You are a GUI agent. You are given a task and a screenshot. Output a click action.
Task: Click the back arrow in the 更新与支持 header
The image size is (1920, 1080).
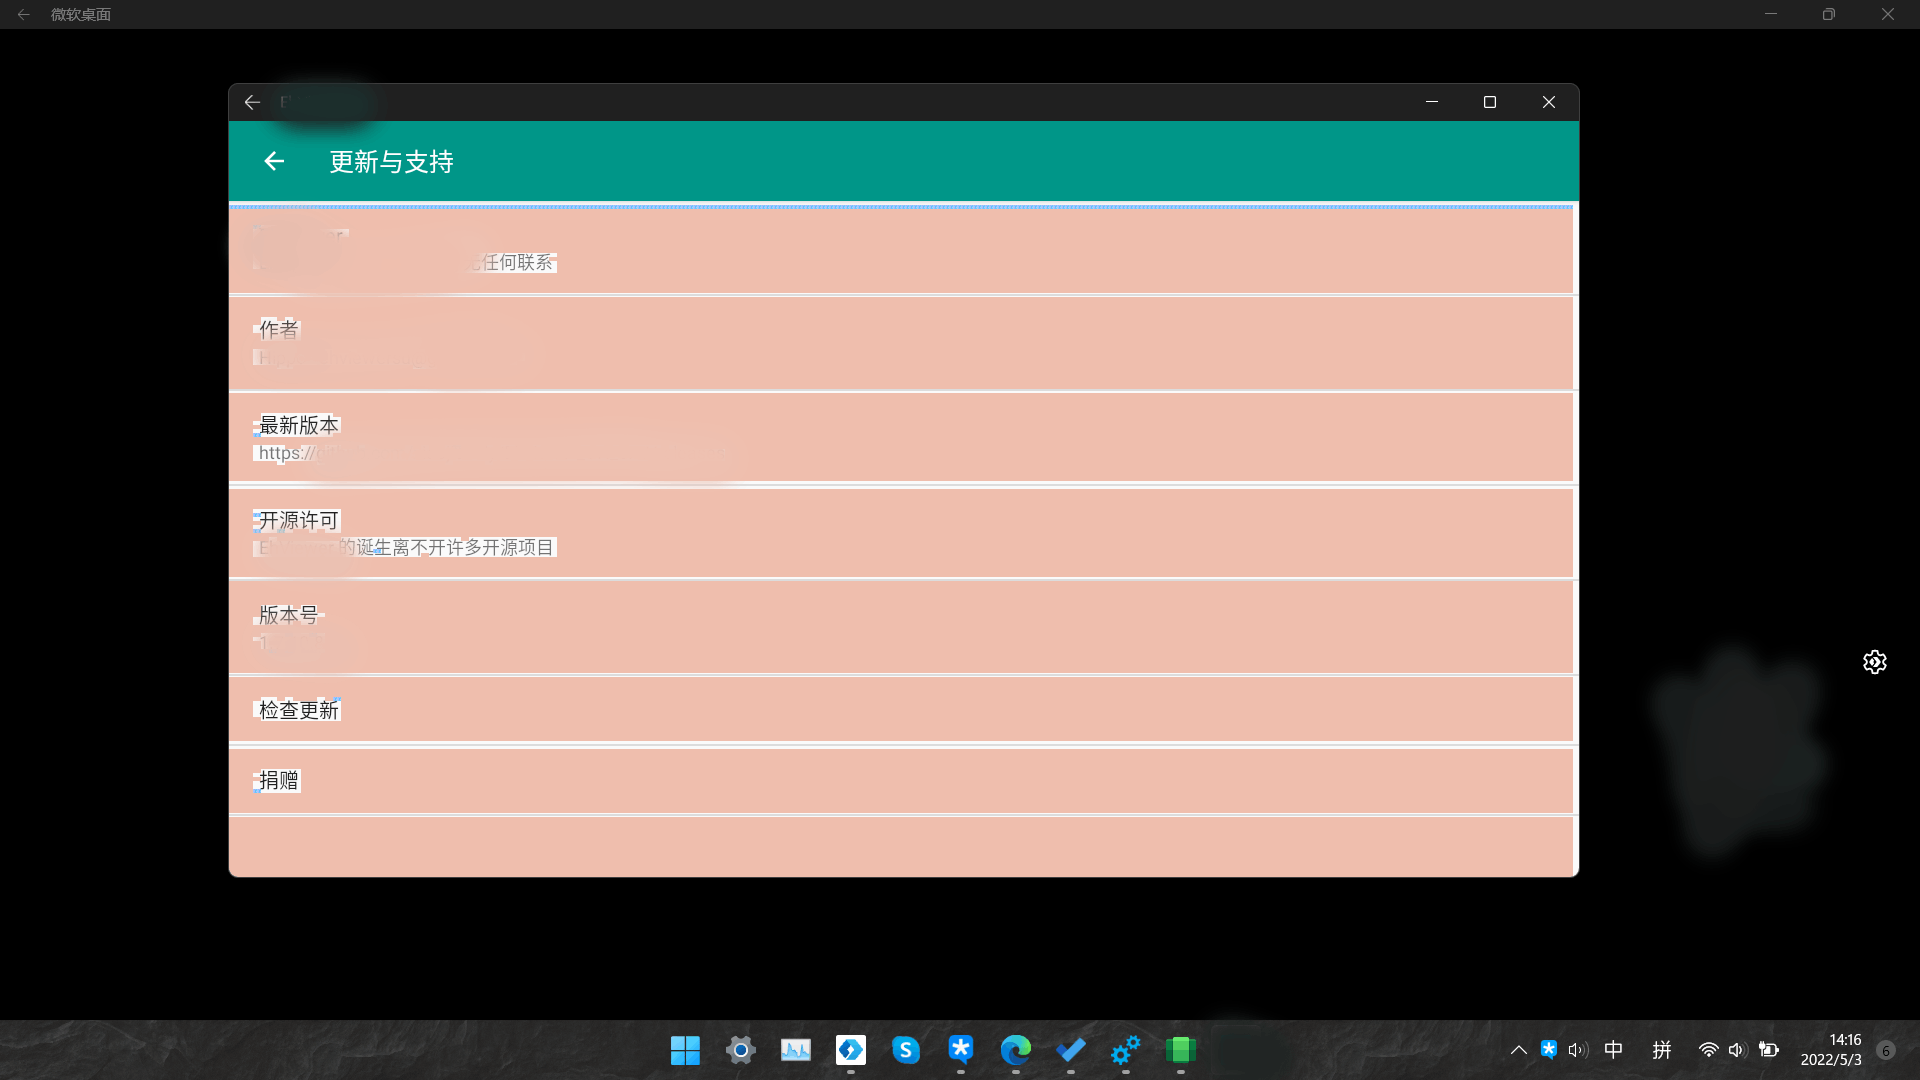[x=274, y=161]
